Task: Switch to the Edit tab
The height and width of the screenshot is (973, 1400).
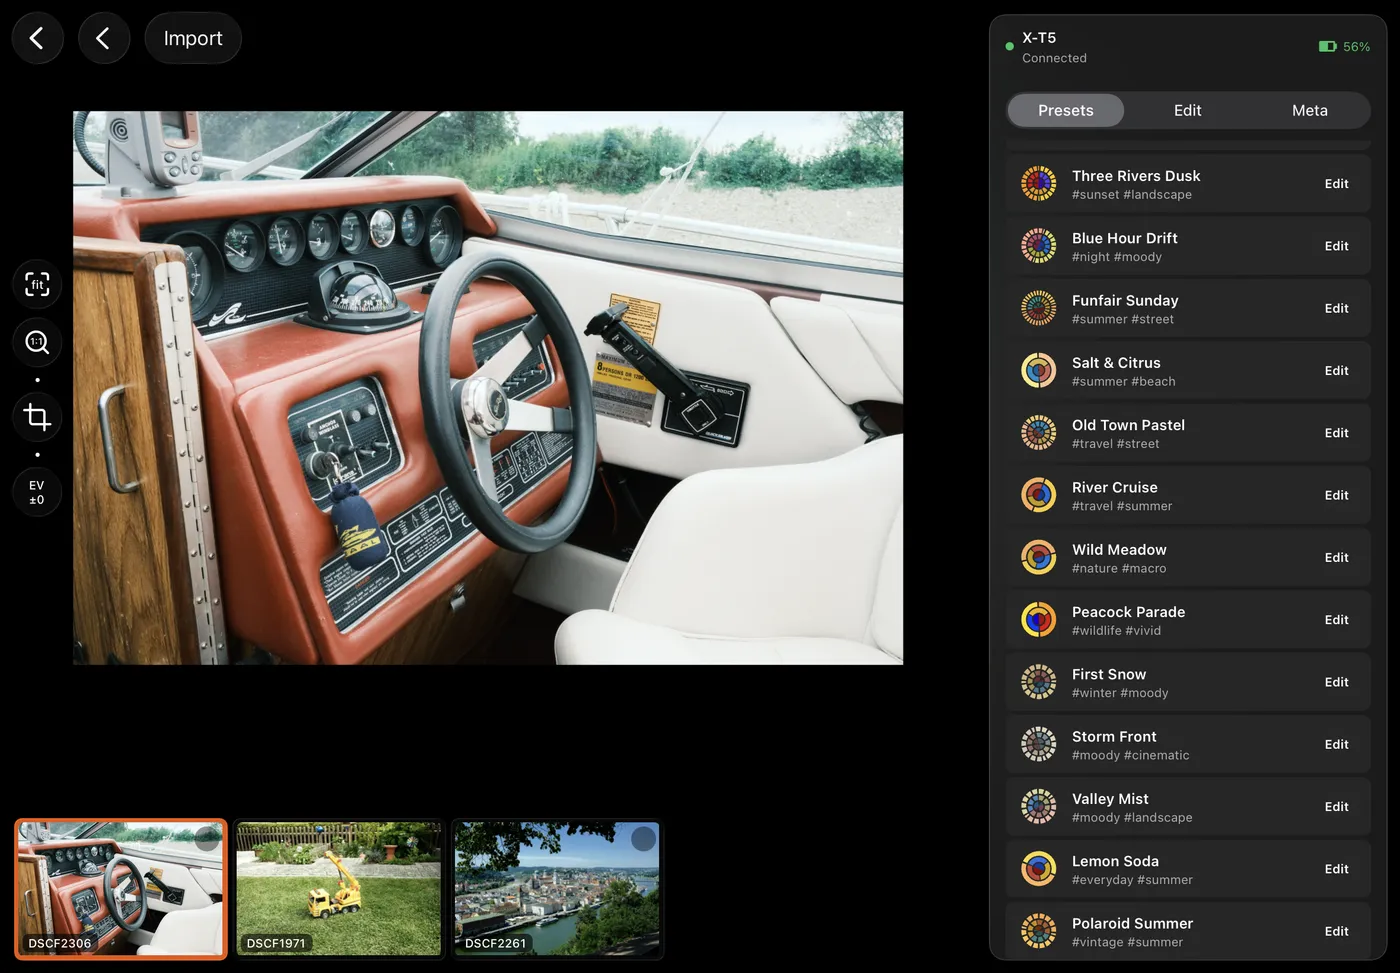Action: pos(1188,110)
